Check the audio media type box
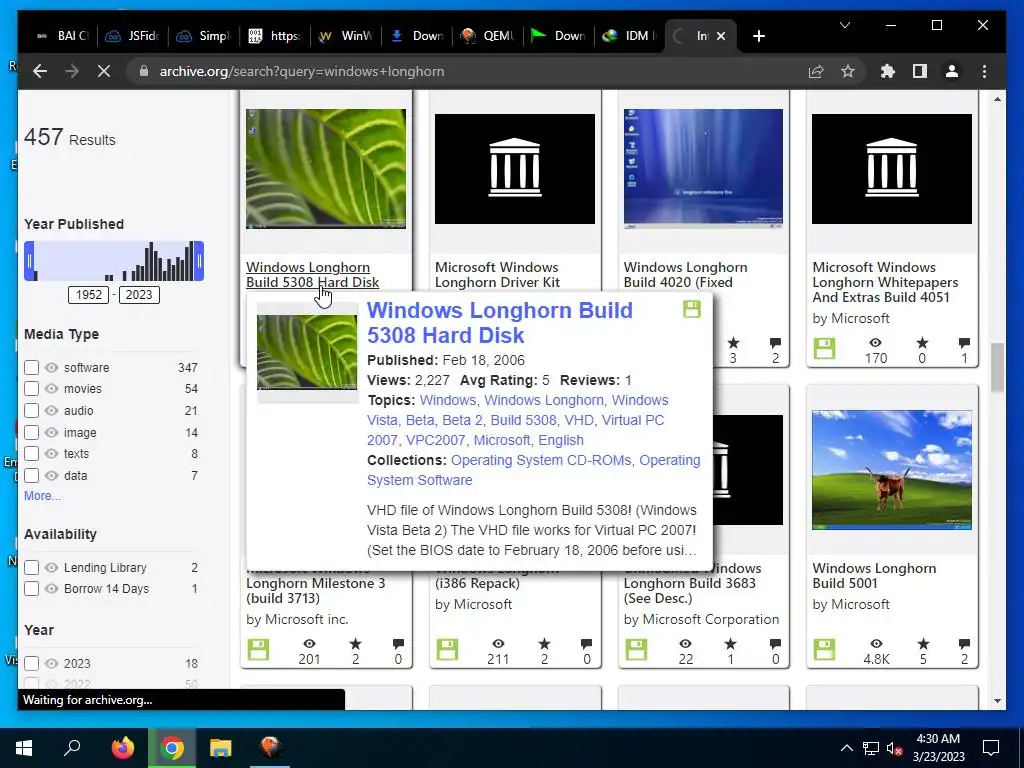The height and width of the screenshot is (768, 1024). point(31,411)
